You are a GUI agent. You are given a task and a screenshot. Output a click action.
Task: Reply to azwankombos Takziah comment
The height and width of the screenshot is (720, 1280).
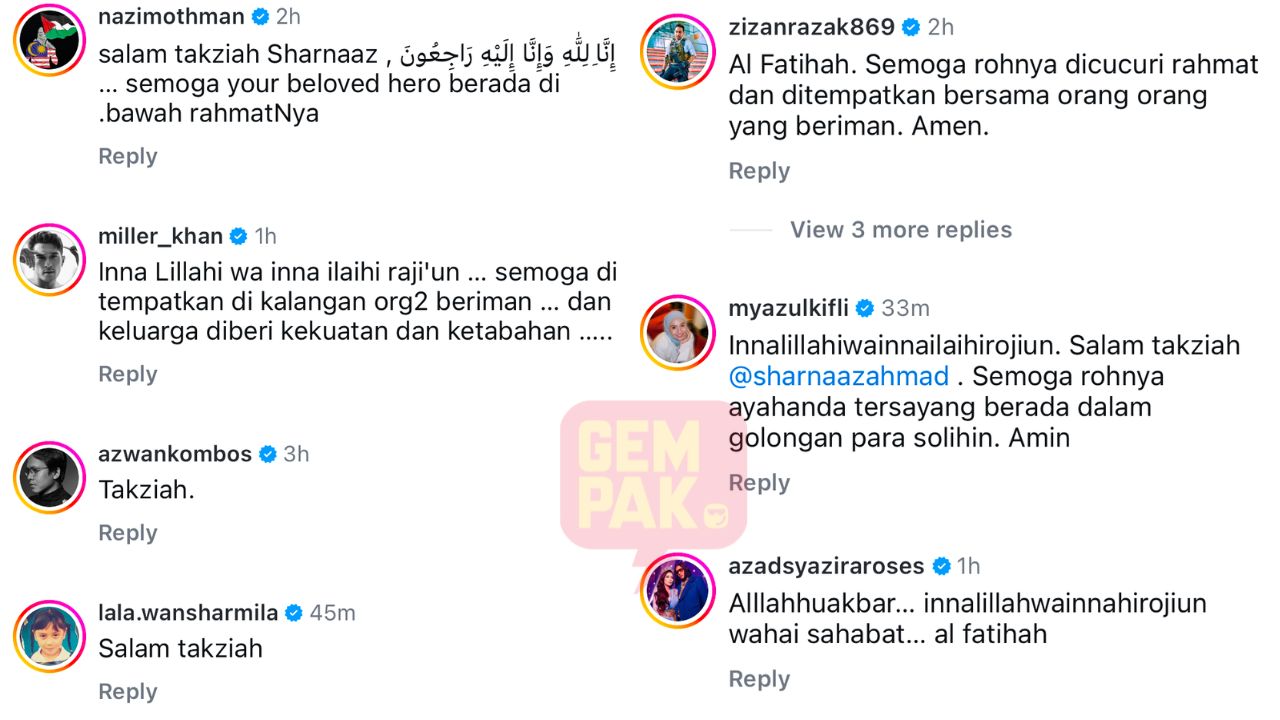128,533
